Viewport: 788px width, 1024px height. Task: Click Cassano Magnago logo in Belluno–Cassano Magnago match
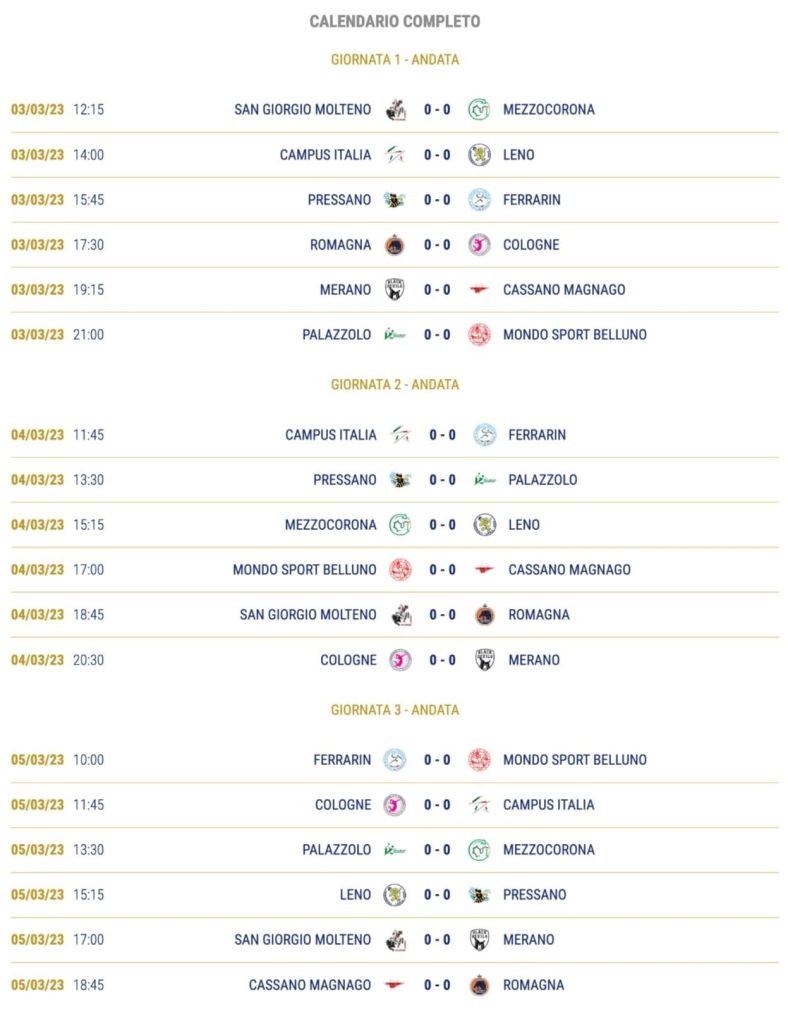tap(485, 570)
